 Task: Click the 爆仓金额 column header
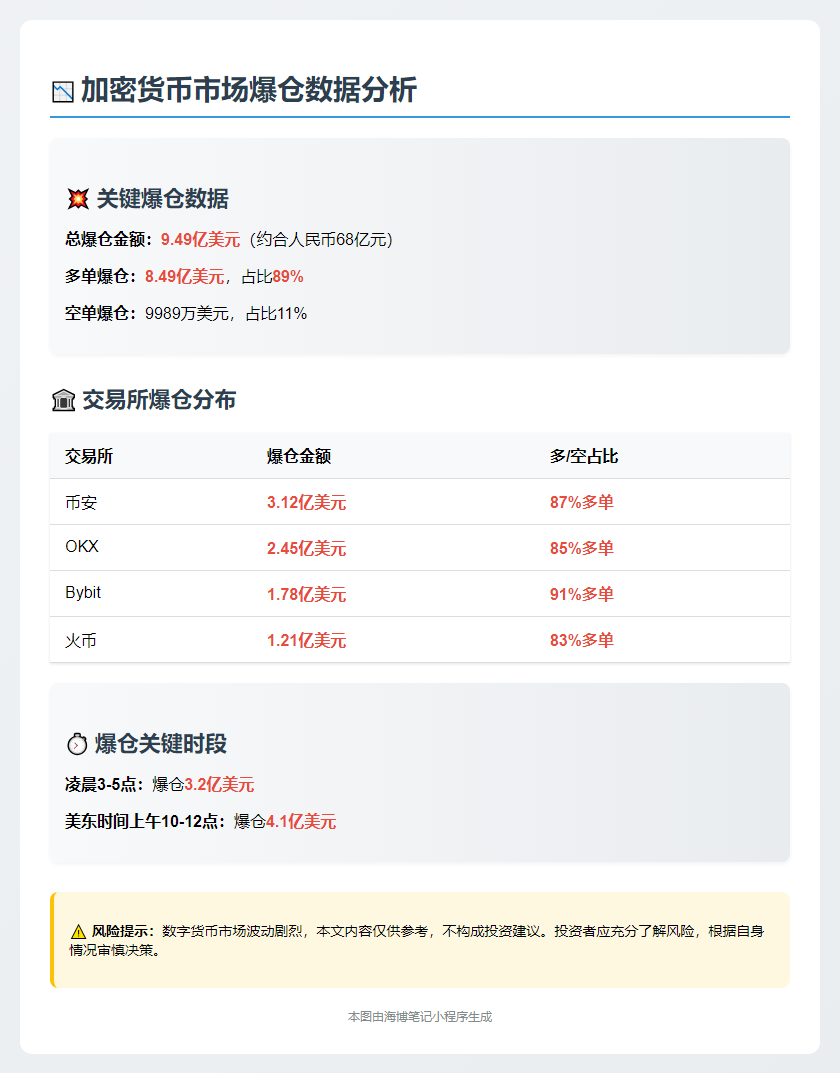(299, 456)
